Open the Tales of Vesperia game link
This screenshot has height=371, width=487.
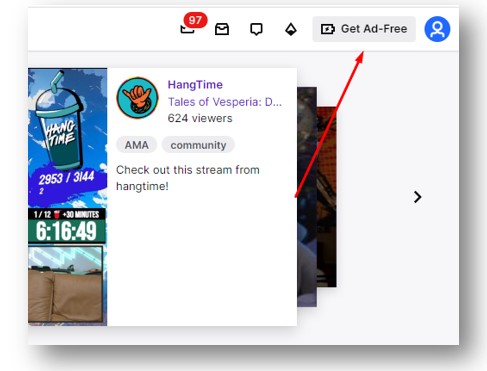225,102
